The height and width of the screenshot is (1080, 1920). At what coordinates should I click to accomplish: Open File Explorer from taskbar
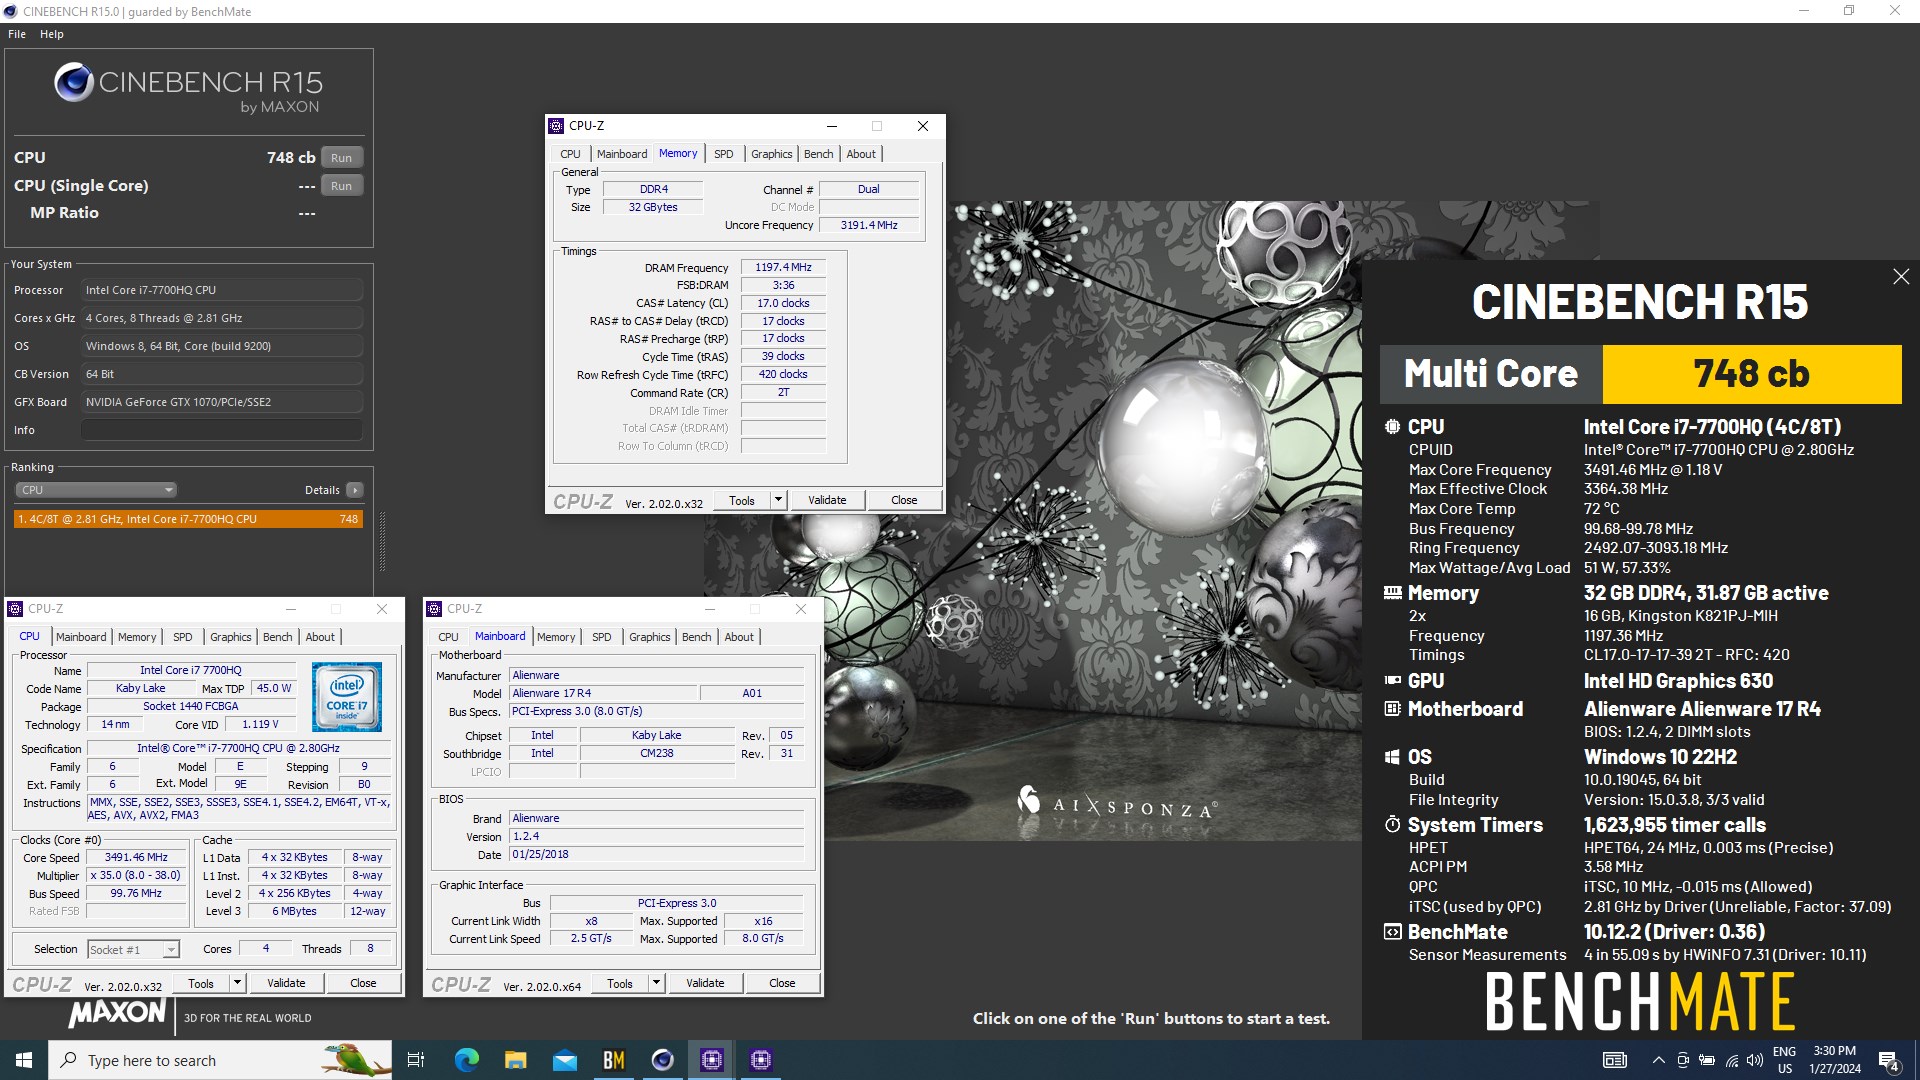tap(515, 1060)
